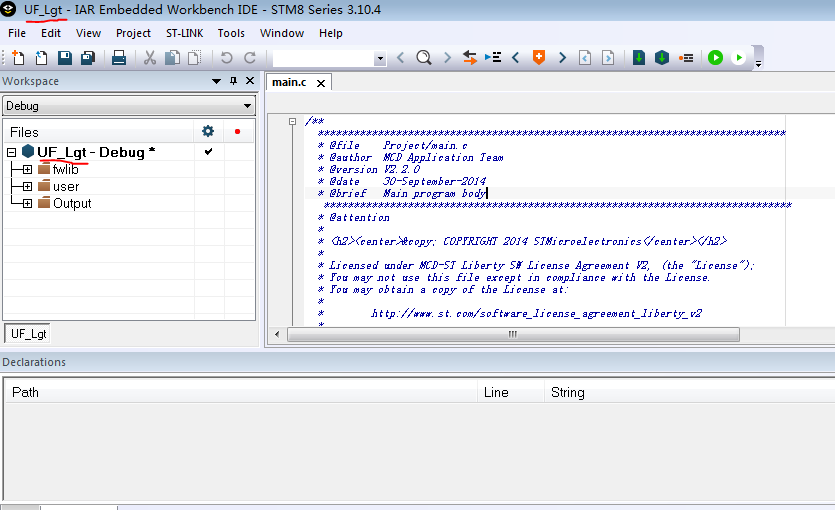Viewport: 835px width, 510px height.
Task: Print the document using the printer icon
Action: click(119, 57)
